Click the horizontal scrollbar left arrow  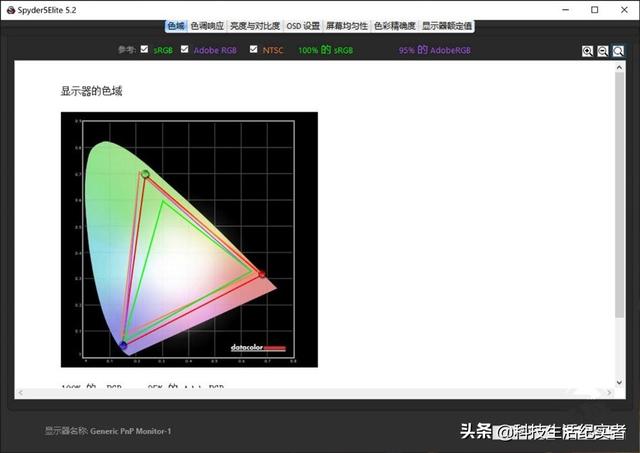(20, 393)
